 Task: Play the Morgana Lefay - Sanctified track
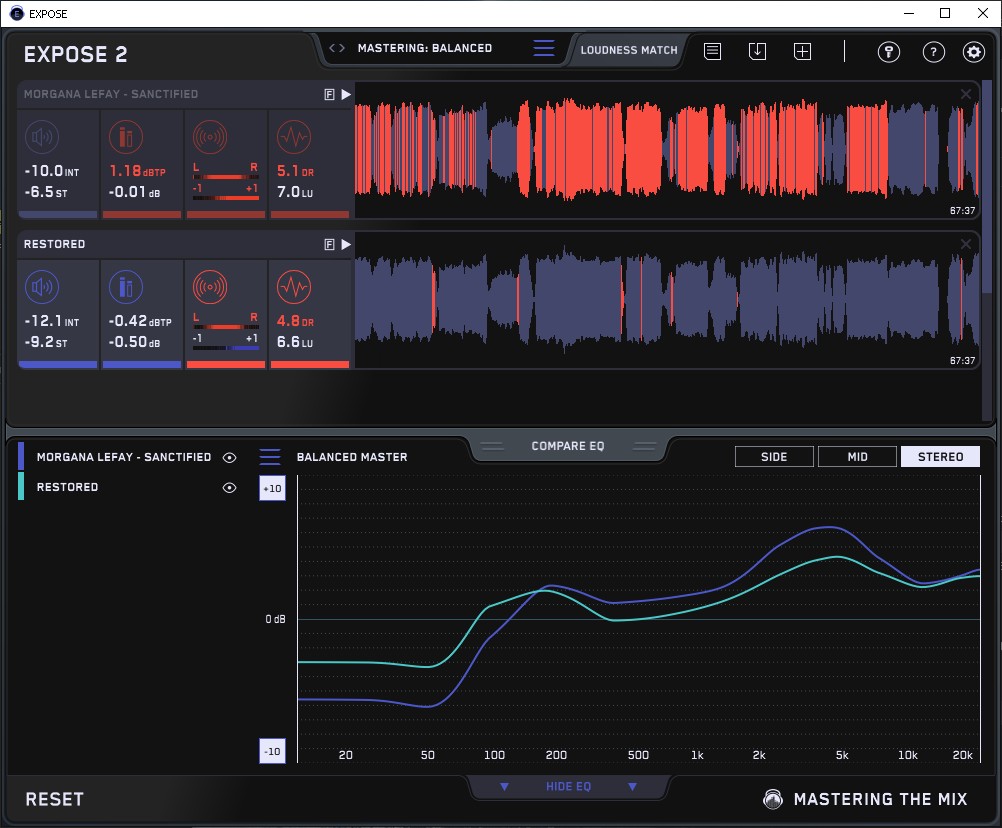coord(346,95)
